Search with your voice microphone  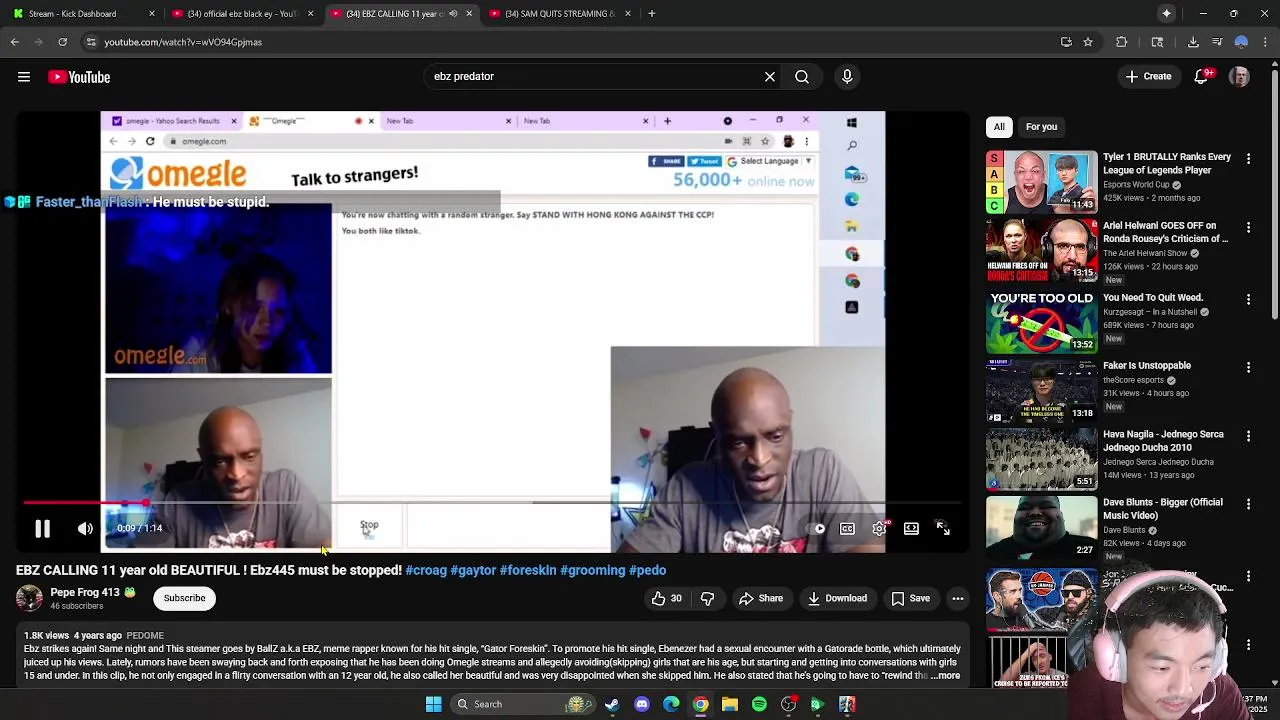point(847,76)
